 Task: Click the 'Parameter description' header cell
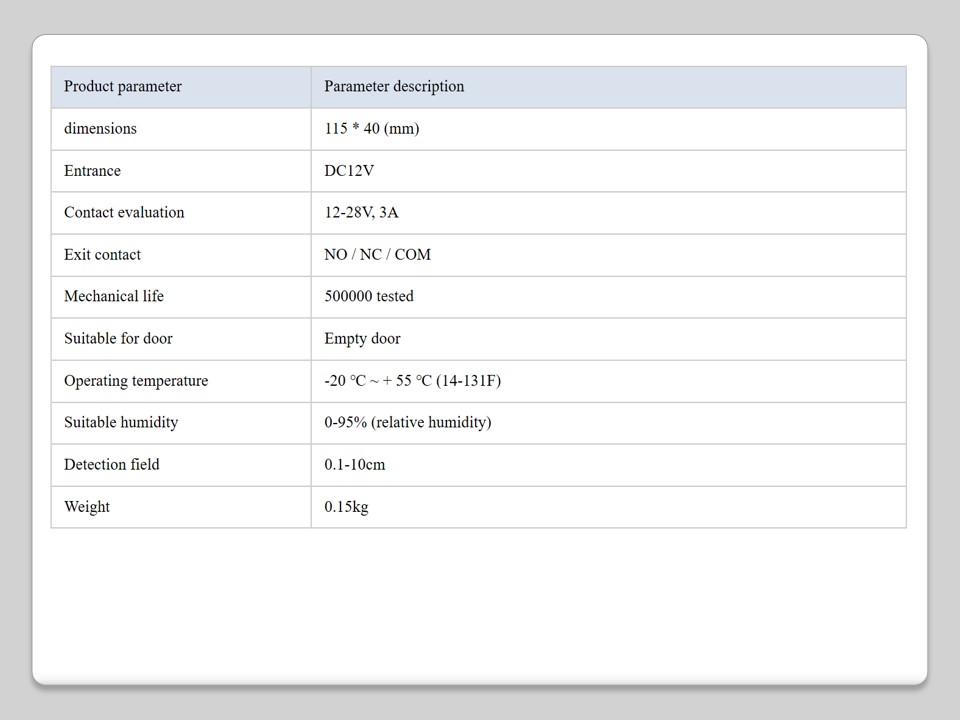point(394,87)
